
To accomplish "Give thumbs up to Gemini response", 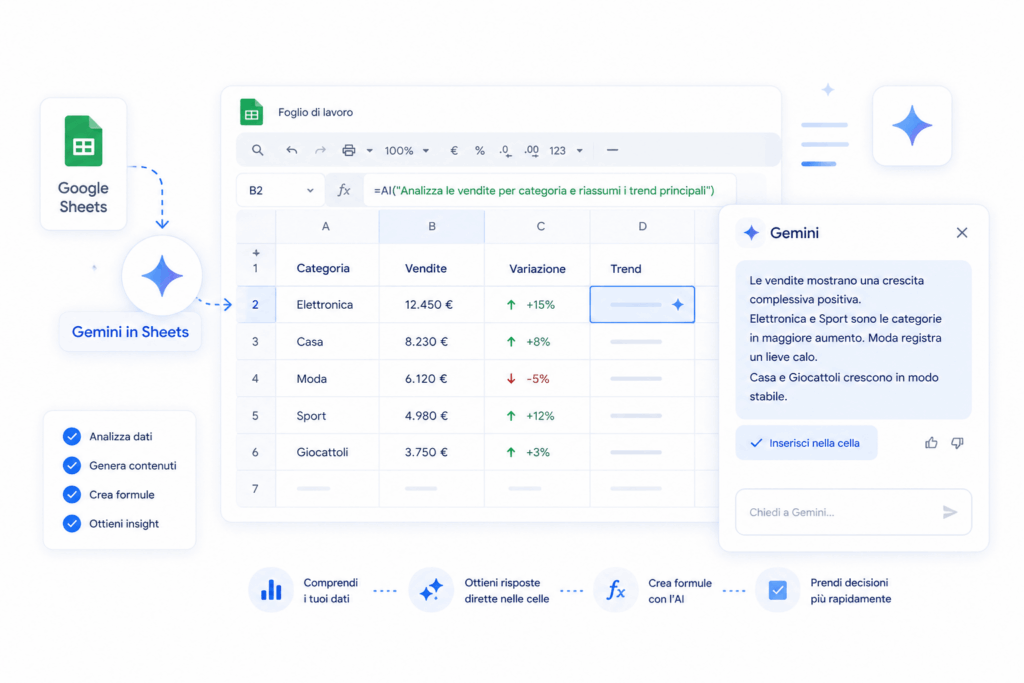I will [x=931, y=443].
